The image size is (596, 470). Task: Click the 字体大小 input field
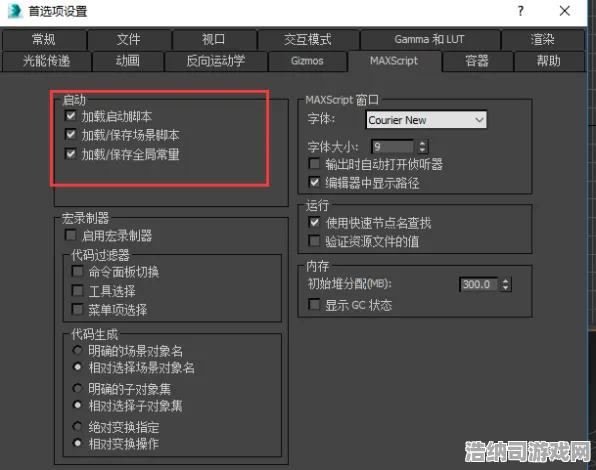[393, 147]
